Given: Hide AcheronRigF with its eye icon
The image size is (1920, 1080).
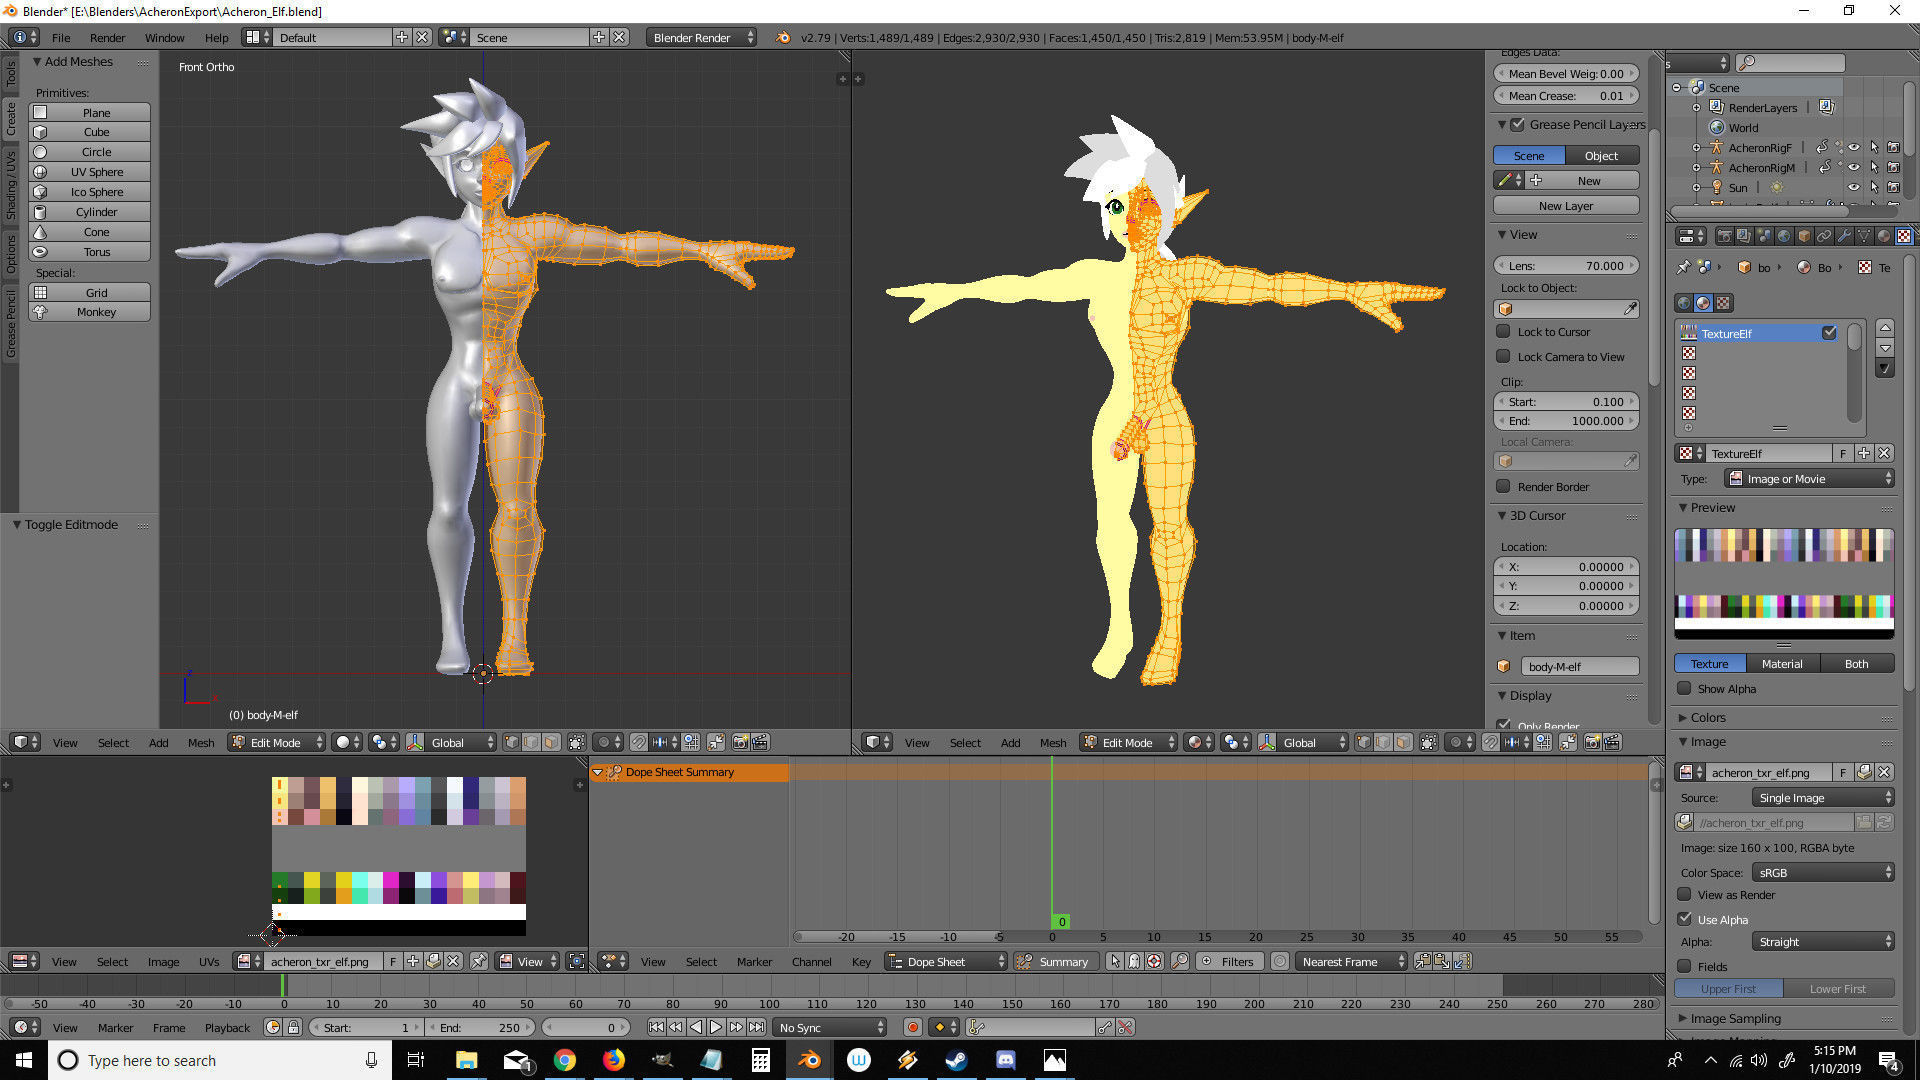Looking at the screenshot, I should [x=1853, y=147].
